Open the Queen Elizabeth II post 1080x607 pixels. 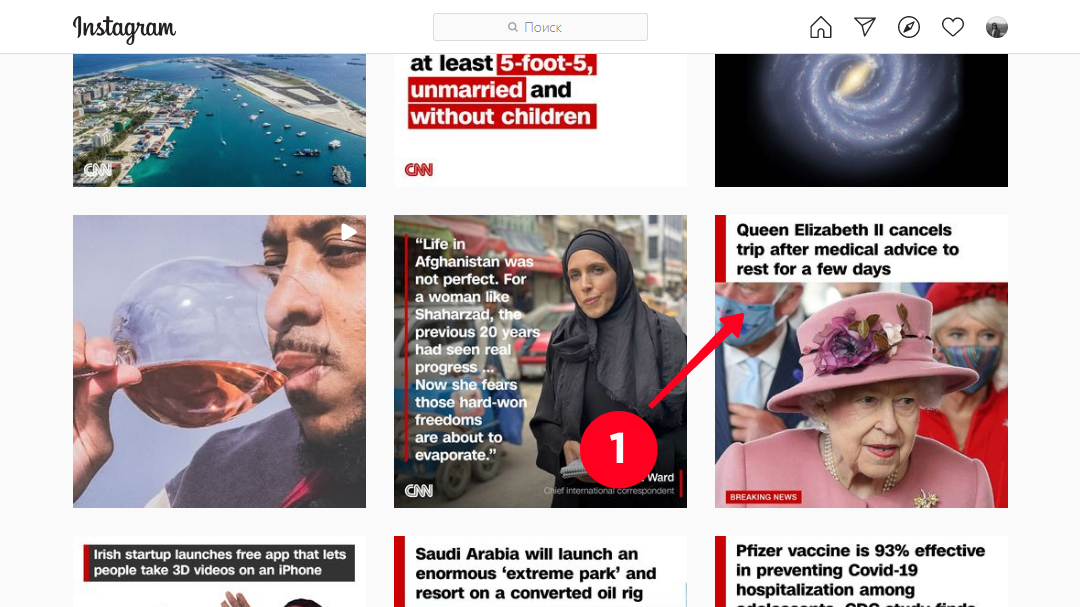coord(861,361)
